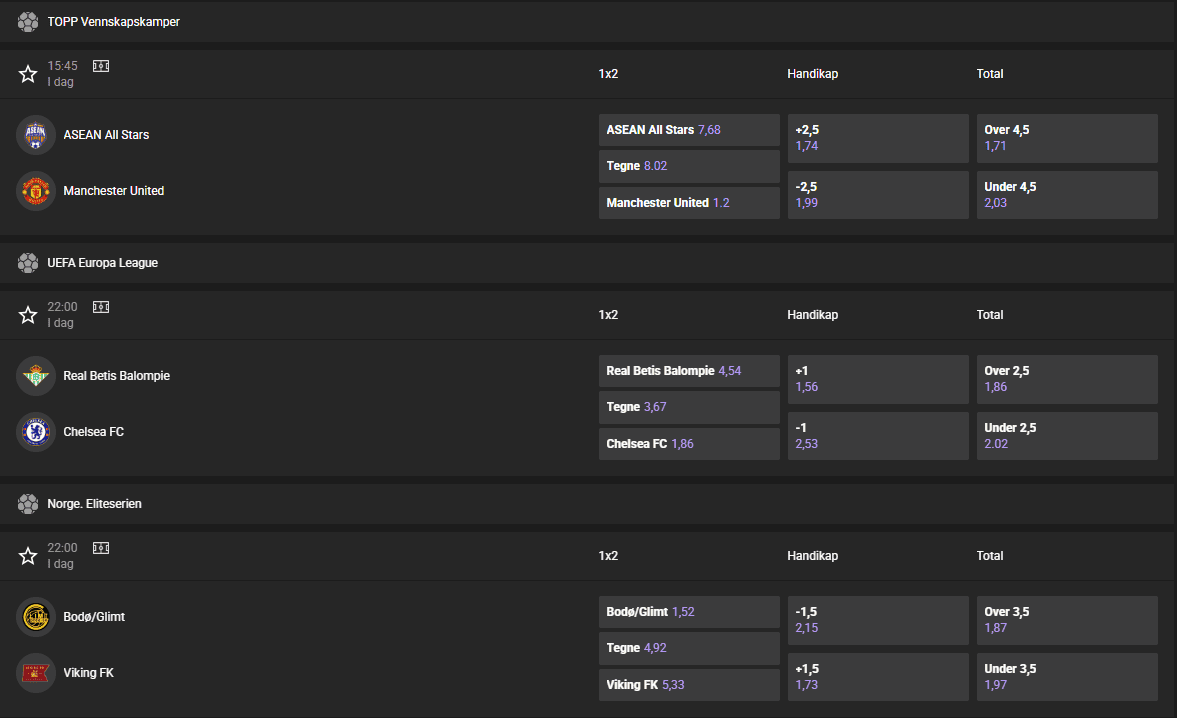Click the Real Betis Balompie crest

(x=35, y=375)
